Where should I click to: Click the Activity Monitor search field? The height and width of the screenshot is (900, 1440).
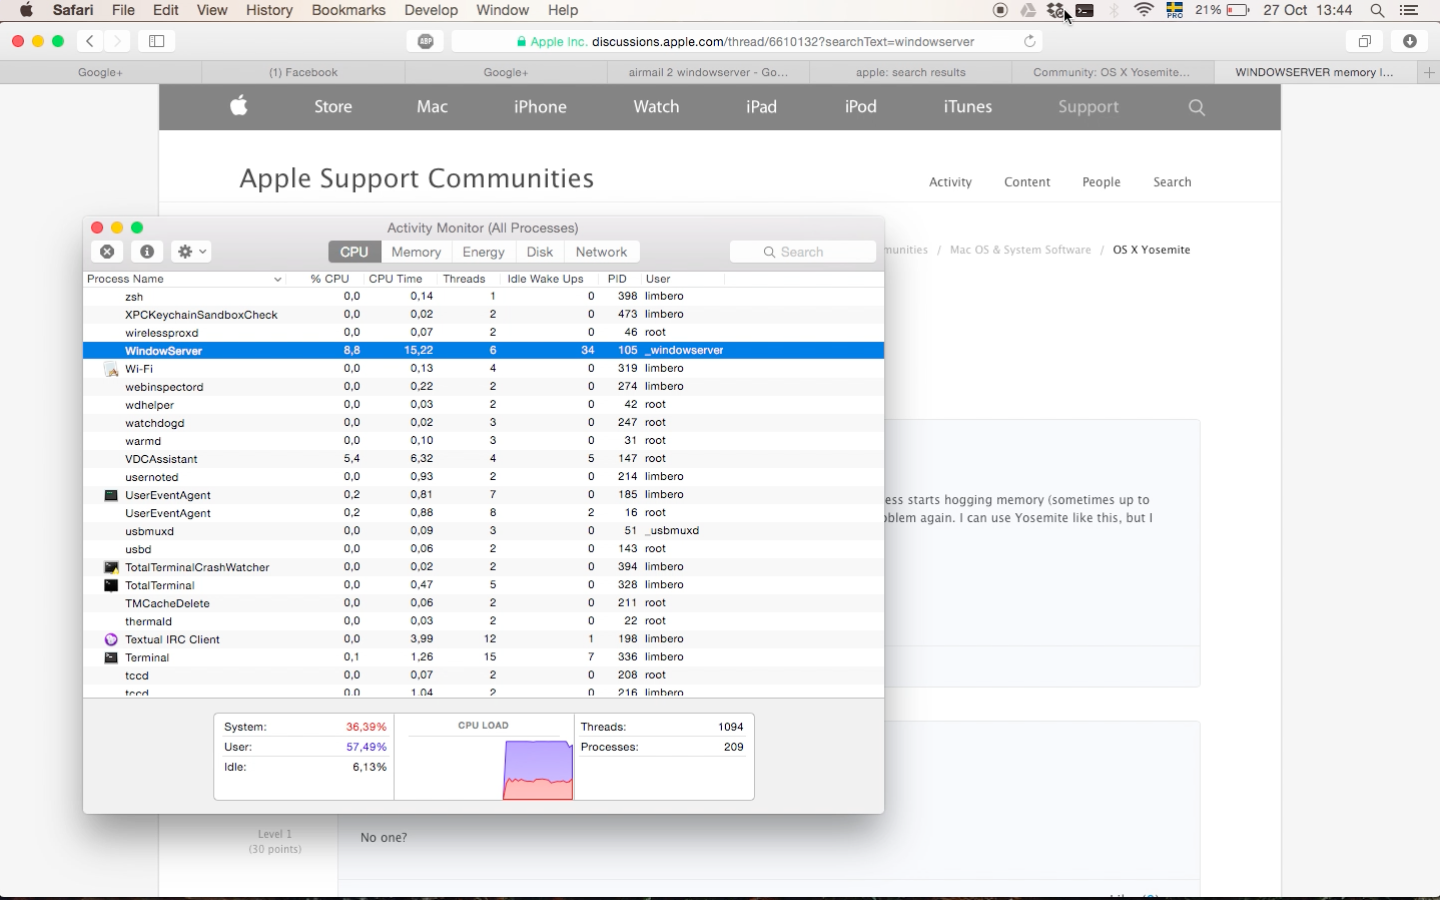[803, 252]
